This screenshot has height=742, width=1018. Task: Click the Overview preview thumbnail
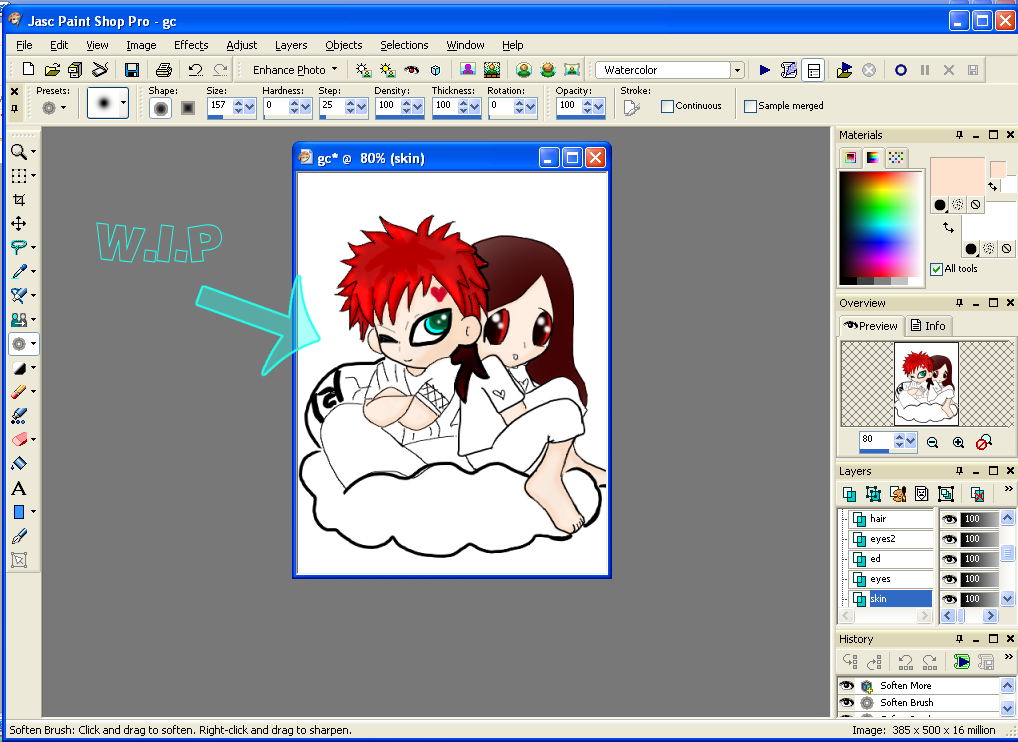[926, 384]
